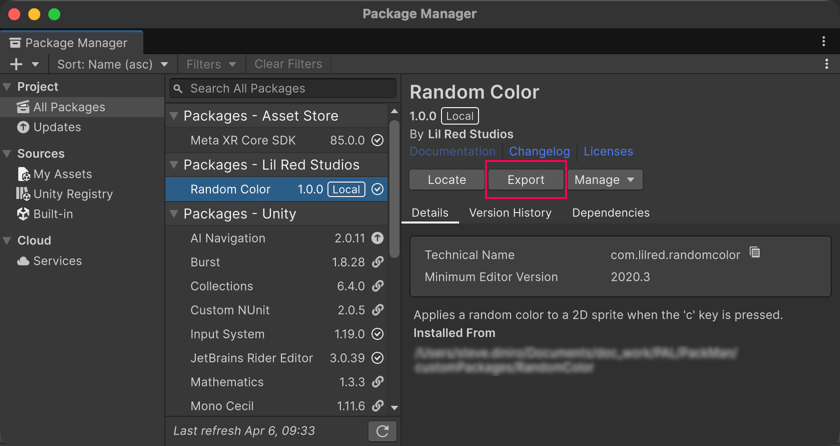Click the Mathematics dependency link icon

click(378, 382)
